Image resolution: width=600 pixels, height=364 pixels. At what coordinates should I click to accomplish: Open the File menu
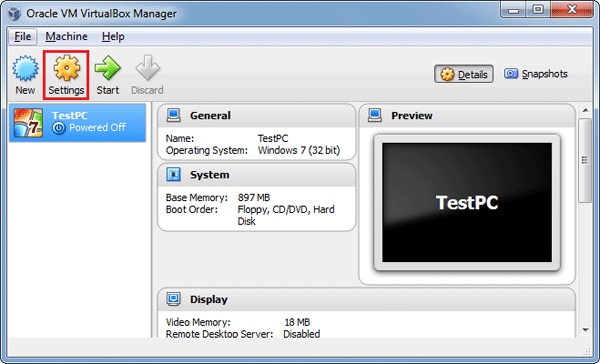coord(23,36)
